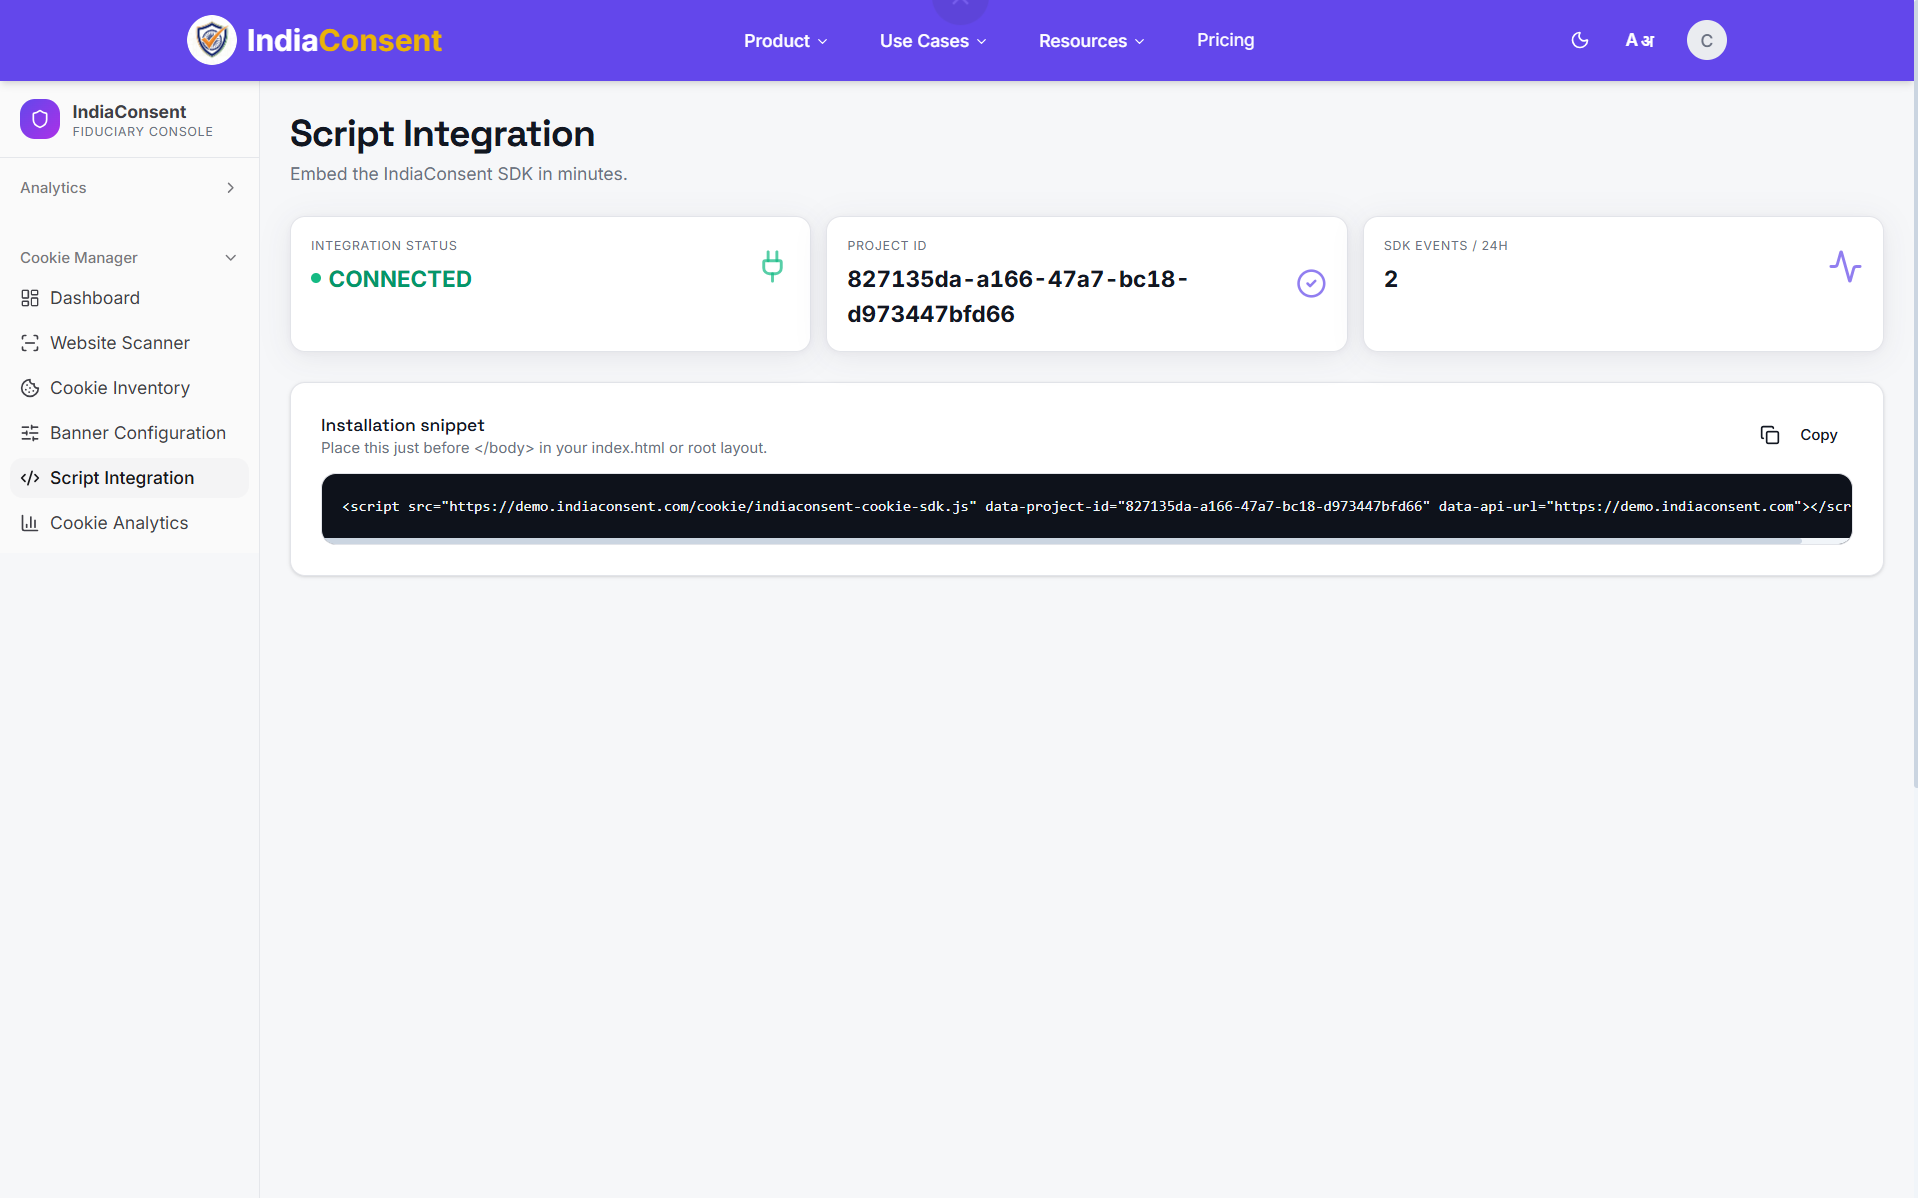Screen dimensions: 1918x1198
Task: Click the copy icon for installation snippet
Action: pyautogui.click(x=1770, y=435)
